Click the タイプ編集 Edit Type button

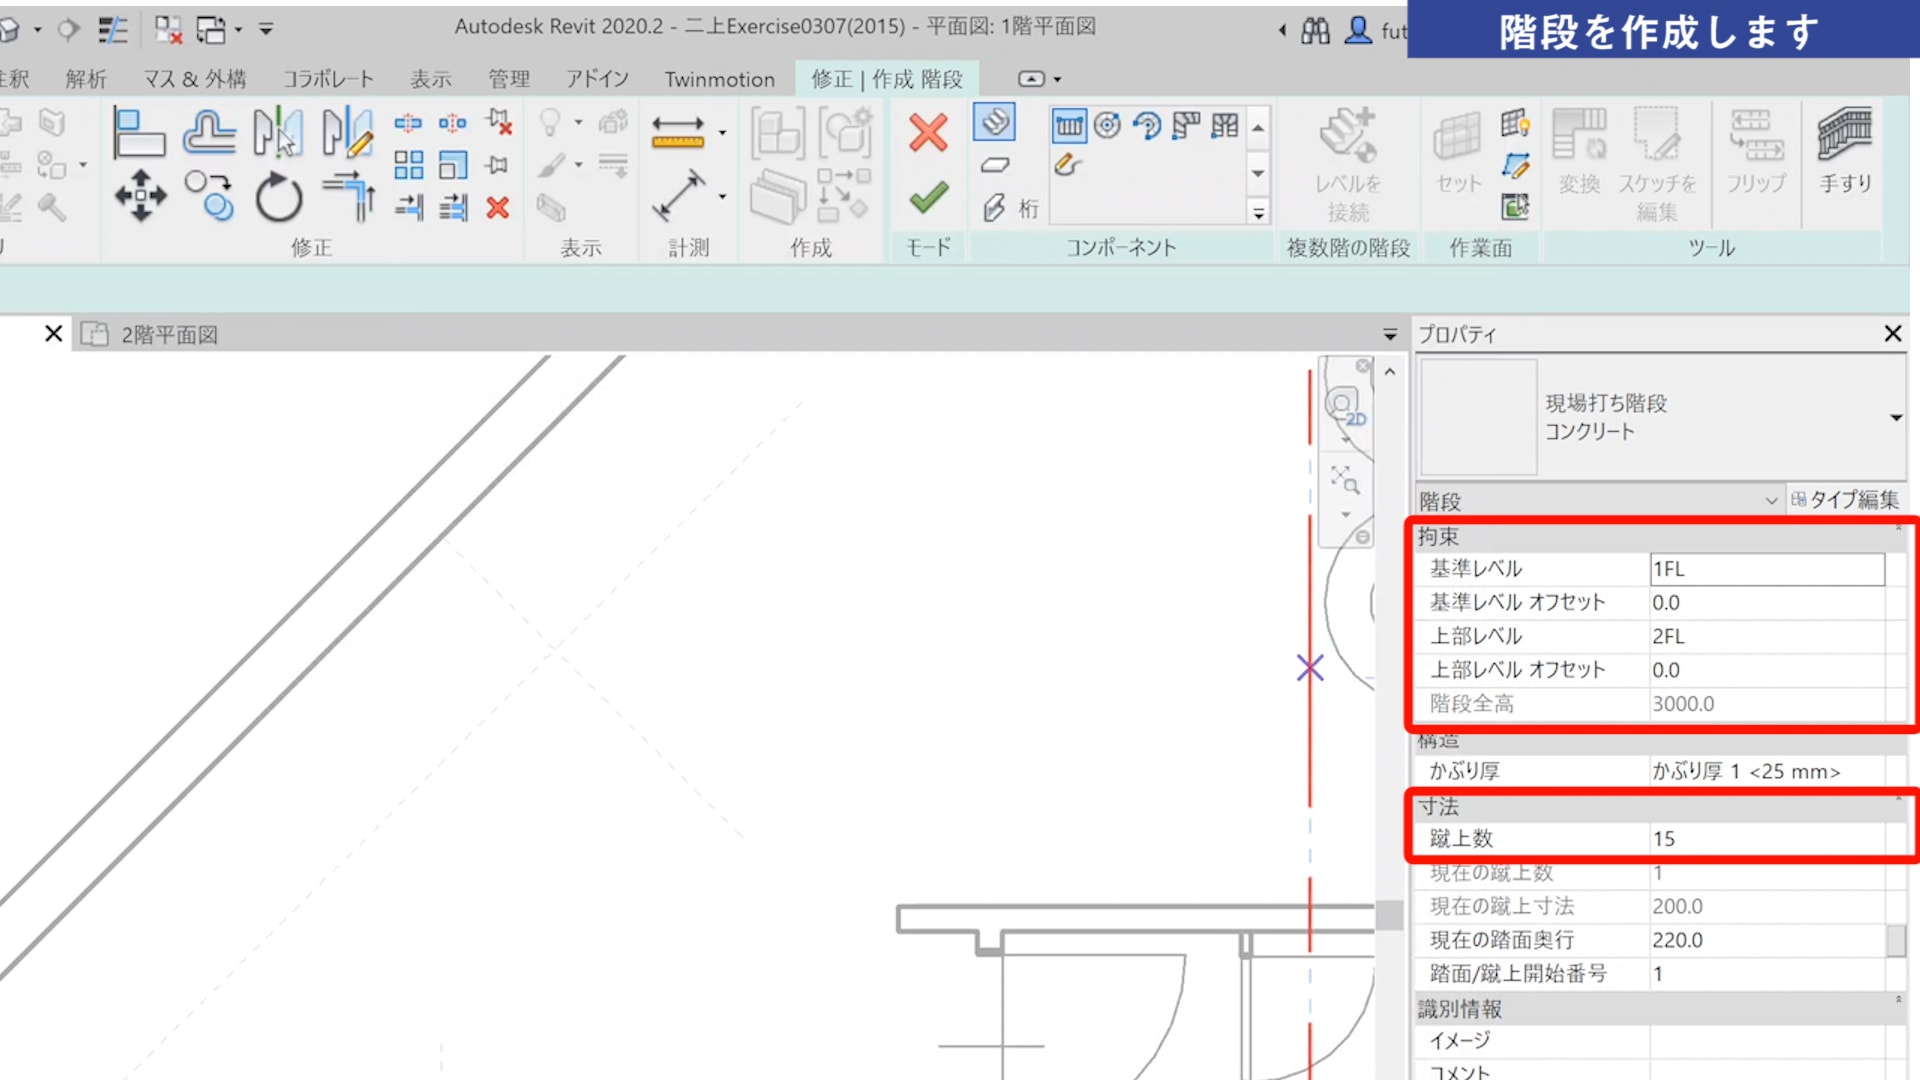pos(1845,500)
